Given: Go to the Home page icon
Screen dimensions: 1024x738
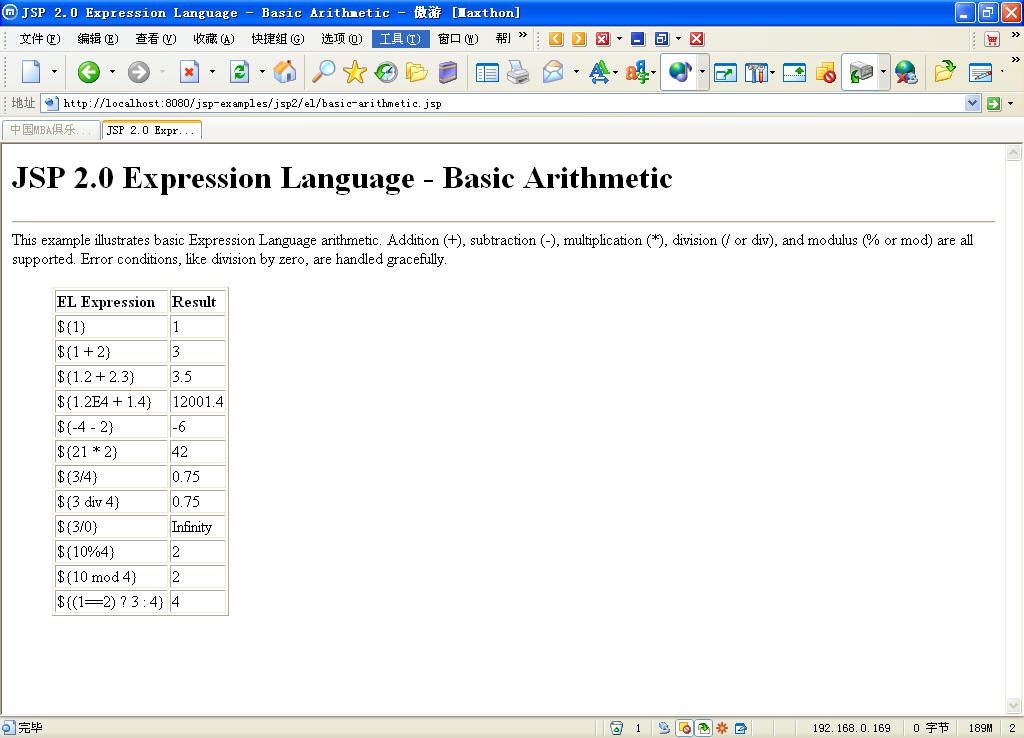Looking at the screenshot, I should (285, 72).
